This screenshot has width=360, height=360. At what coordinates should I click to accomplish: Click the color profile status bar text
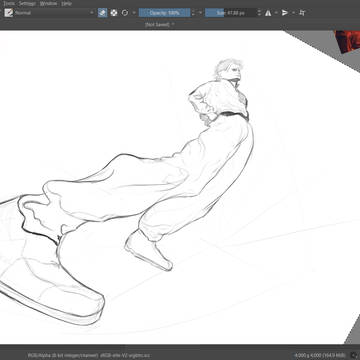tap(90, 355)
